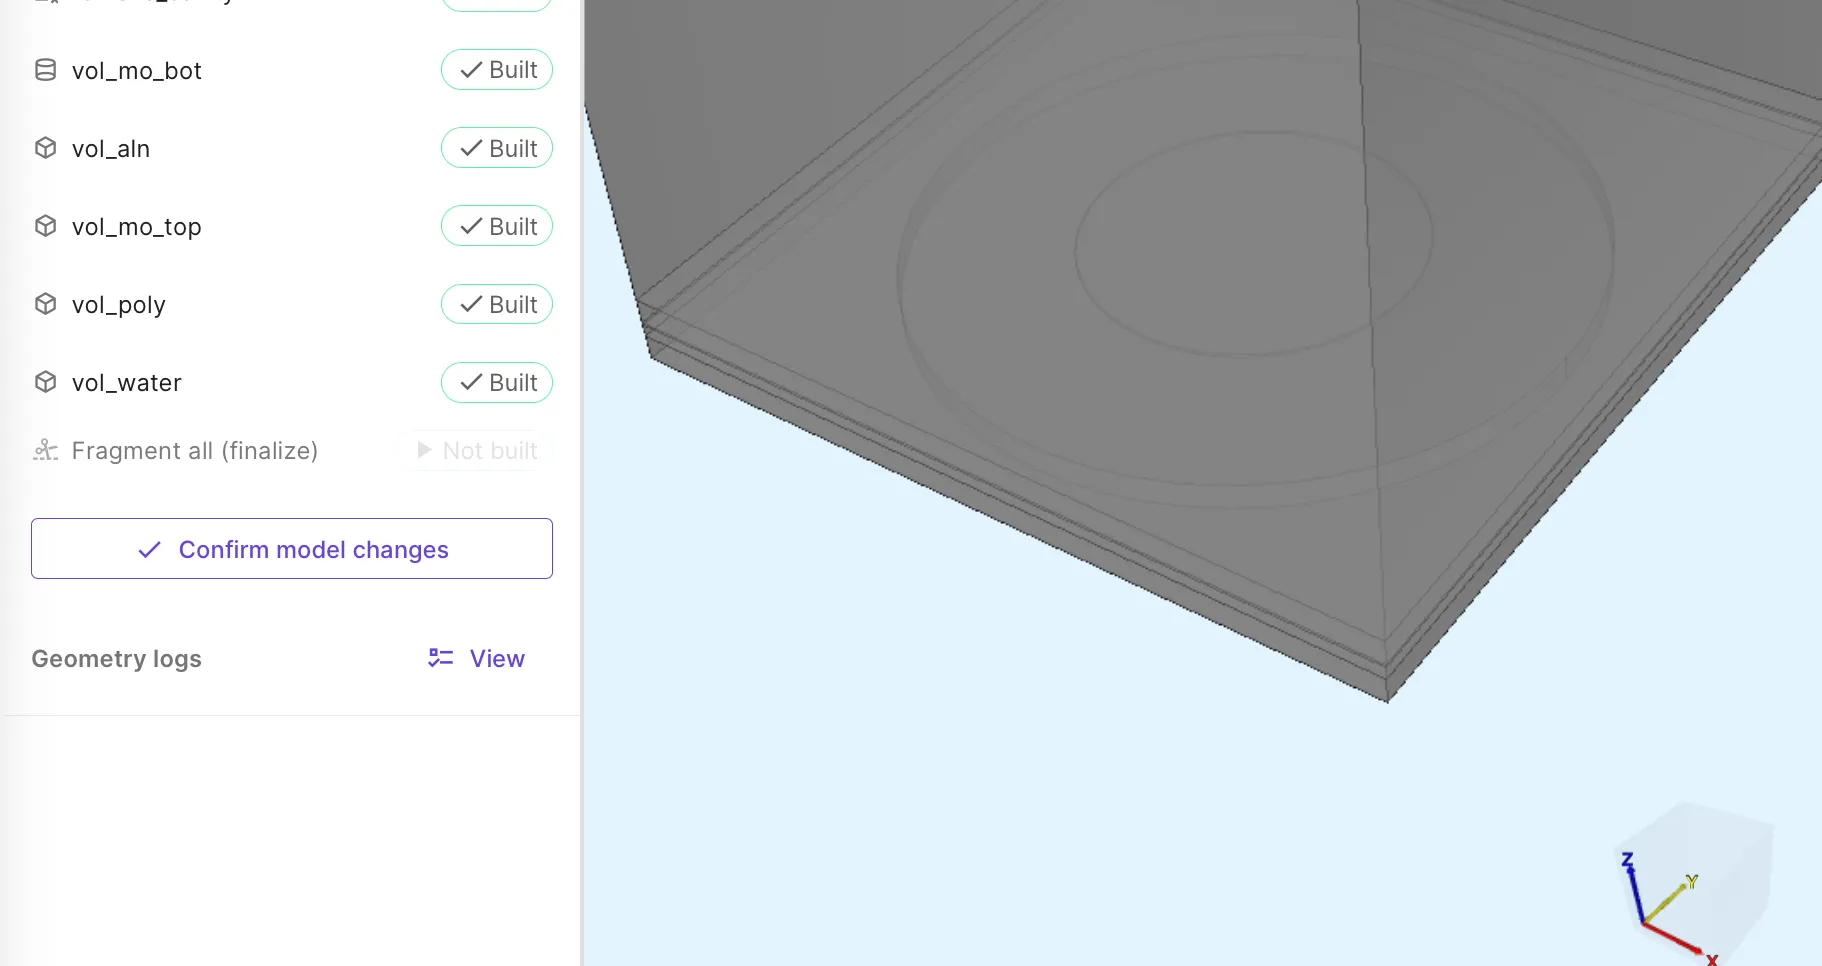
Task: Build the Fragment all step via Not built
Action: tap(478, 450)
